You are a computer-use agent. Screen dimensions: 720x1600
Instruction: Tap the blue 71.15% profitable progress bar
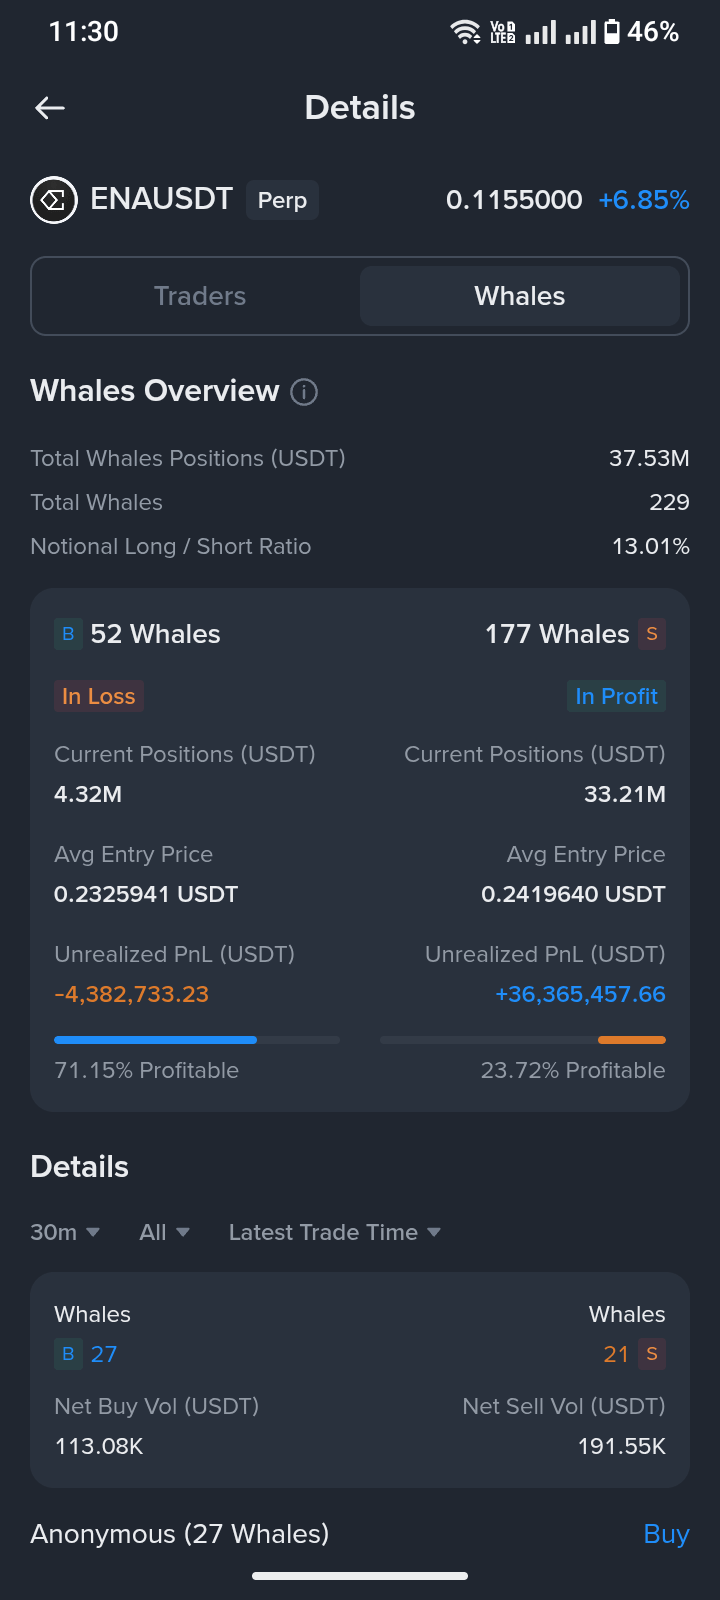pyautogui.click(x=197, y=1040)
